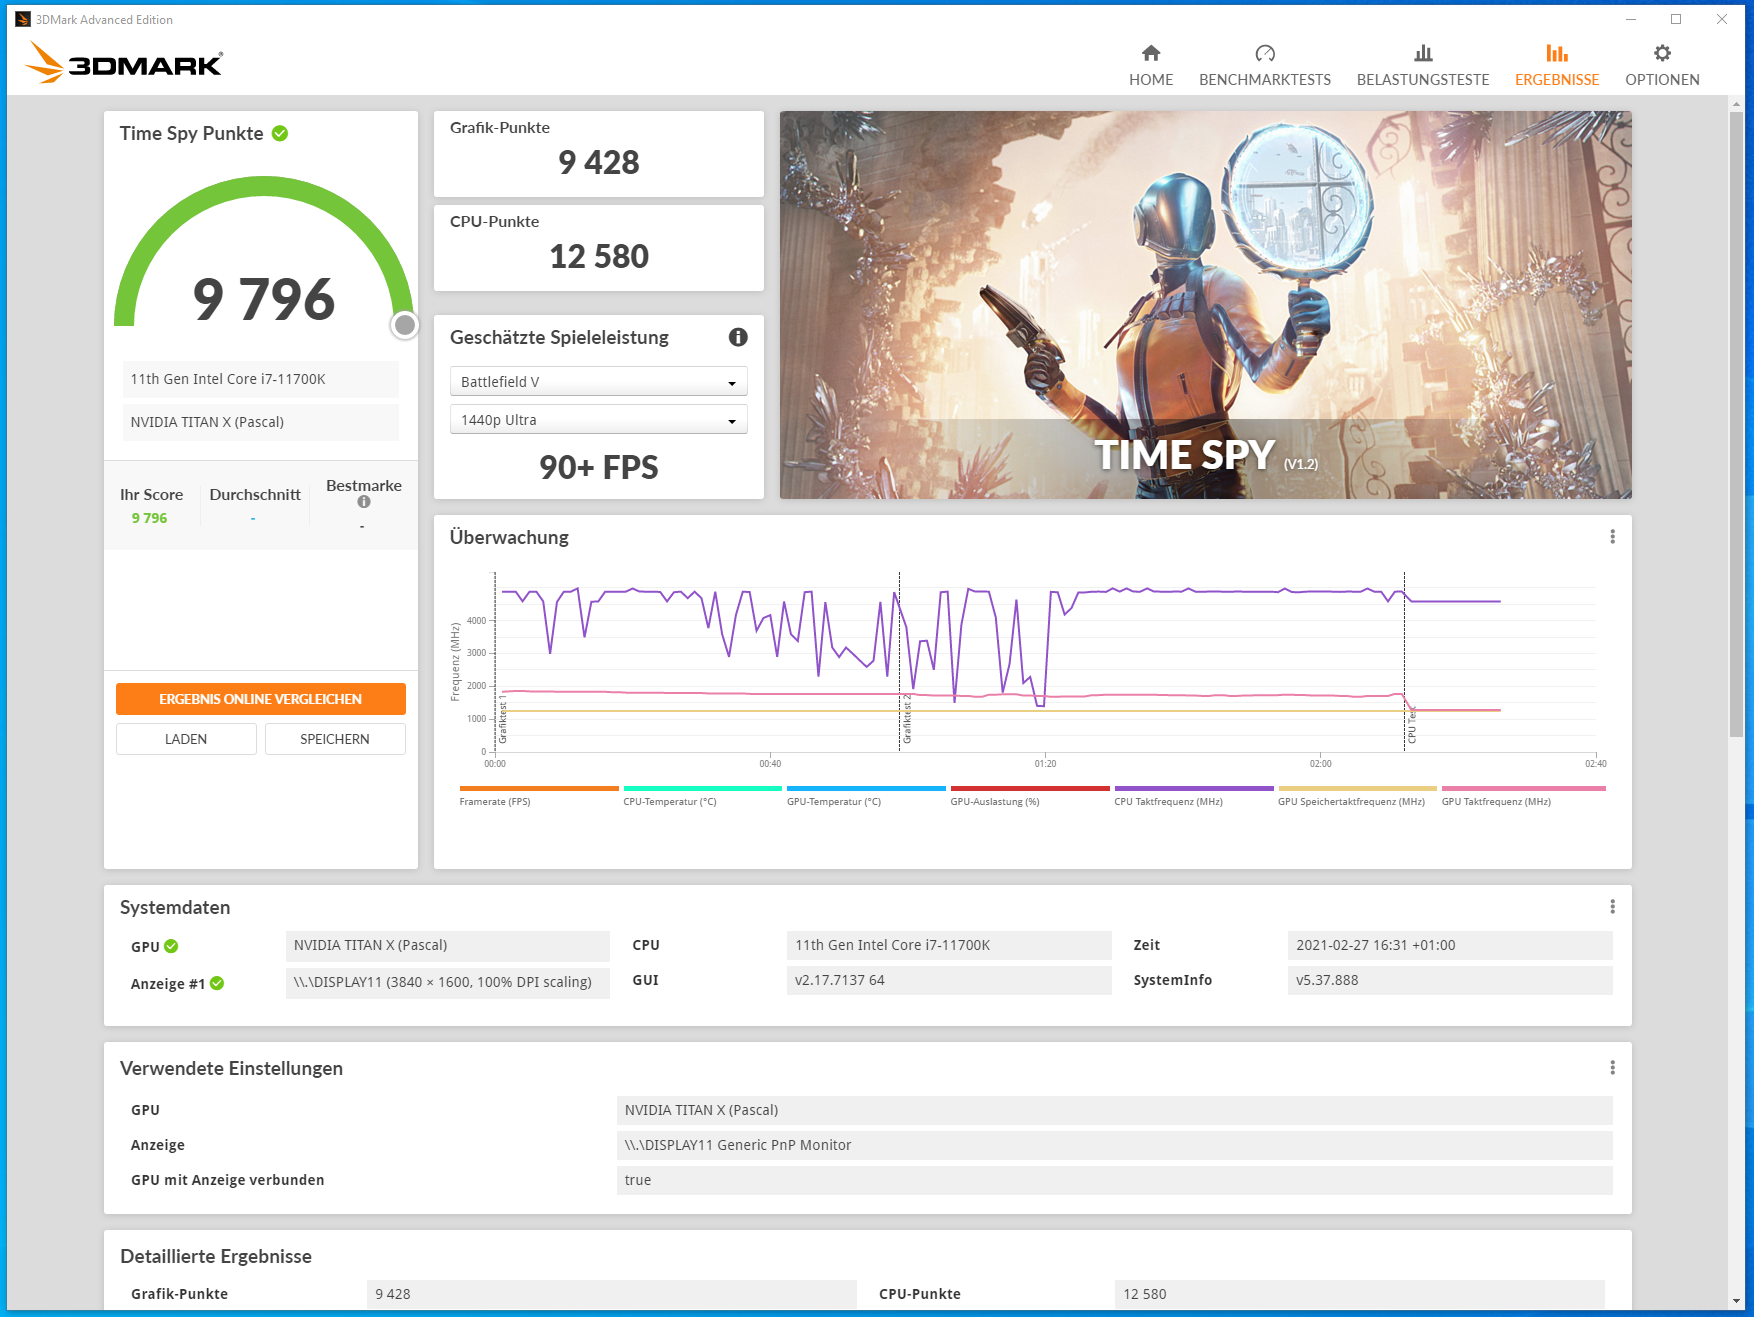
Task: Click the scrollbar down arrow
Action: coord(1736,1301)
